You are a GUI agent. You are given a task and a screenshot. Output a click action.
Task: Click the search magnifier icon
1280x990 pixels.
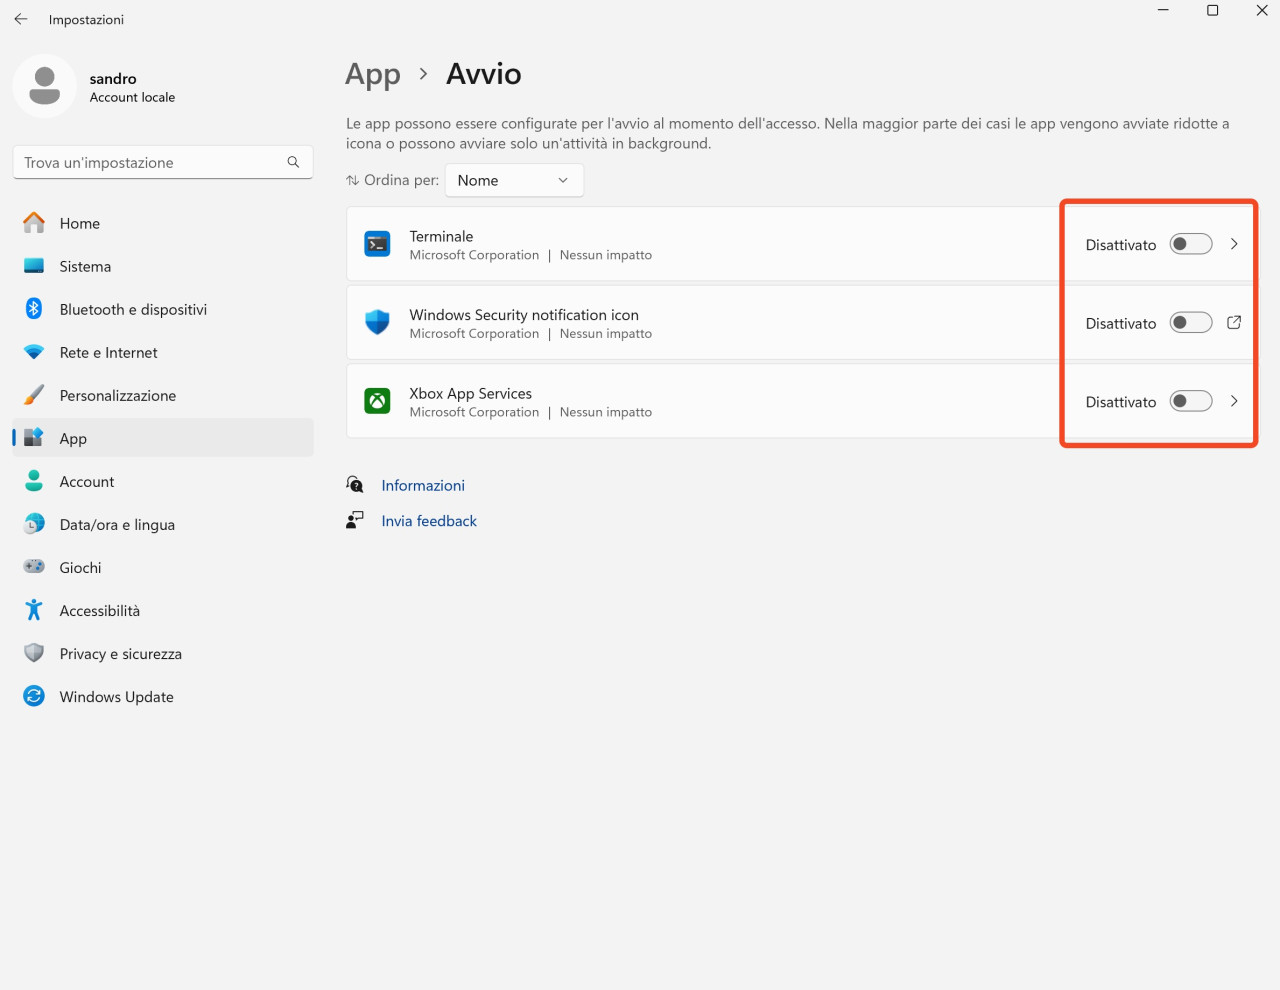tap(293, 162)
